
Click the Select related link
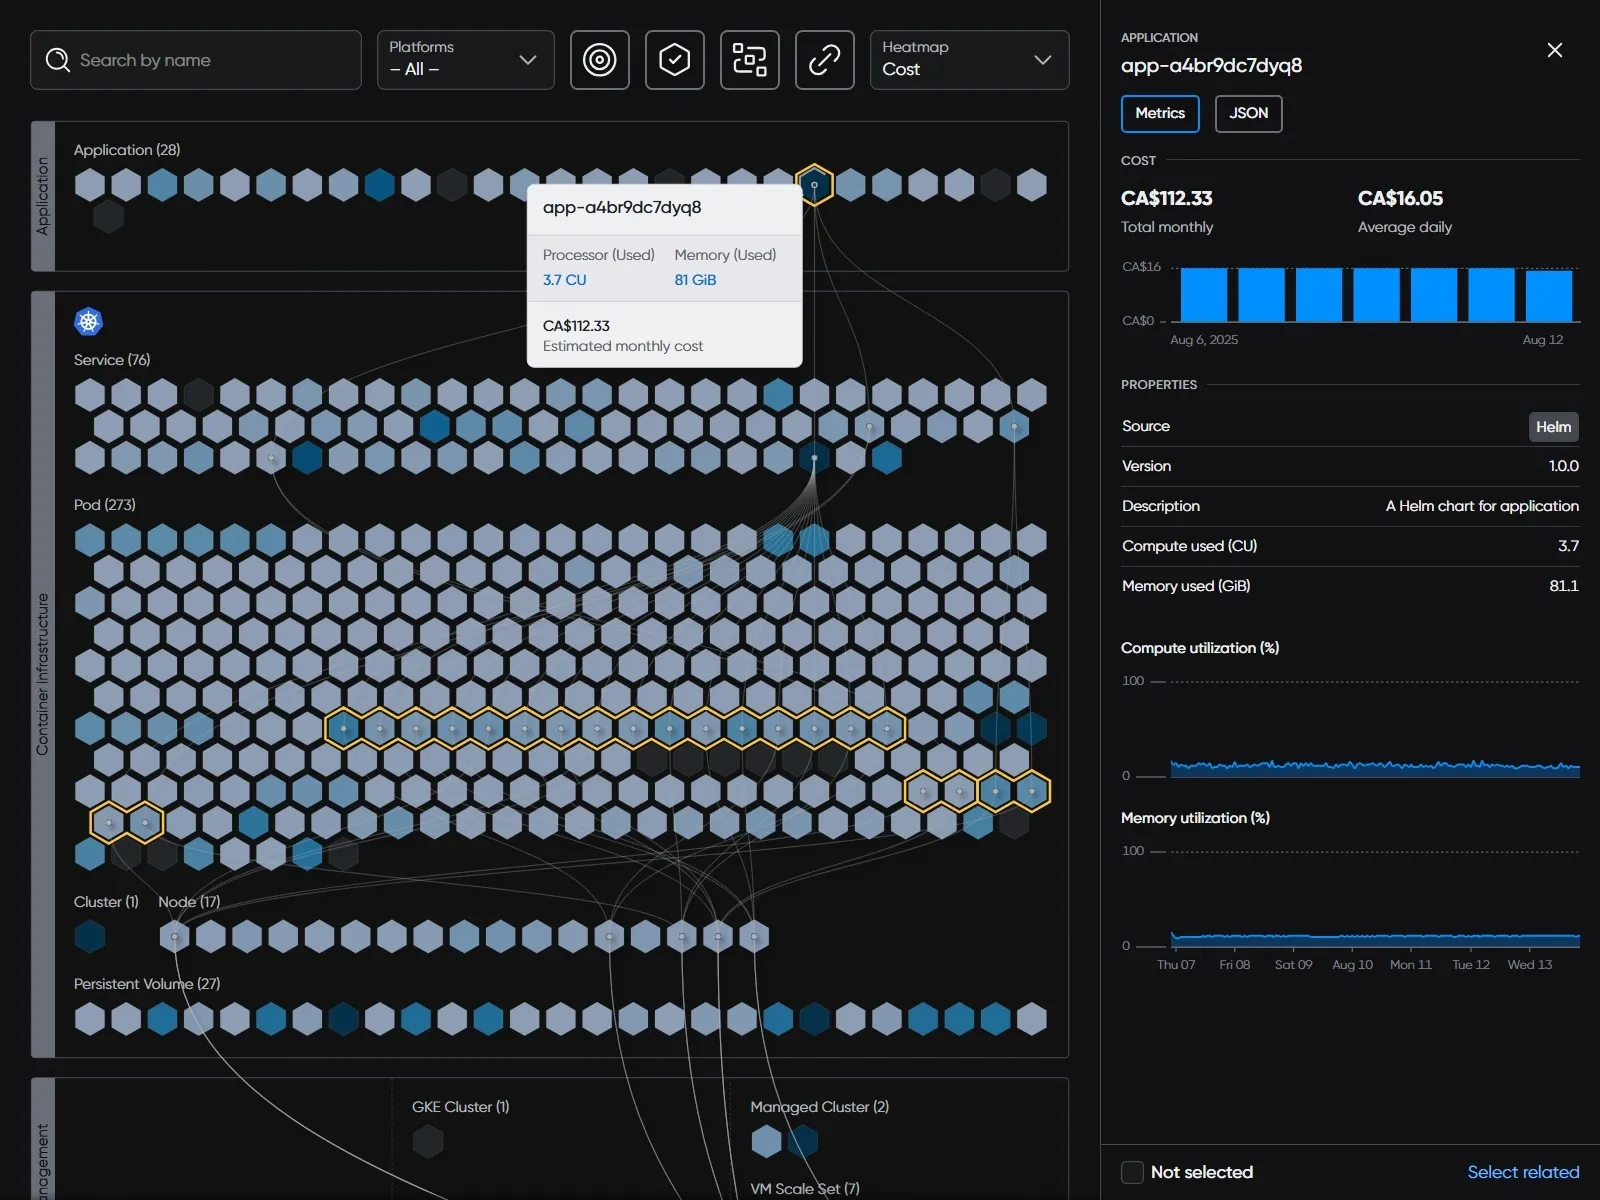coord(1523,1172)
